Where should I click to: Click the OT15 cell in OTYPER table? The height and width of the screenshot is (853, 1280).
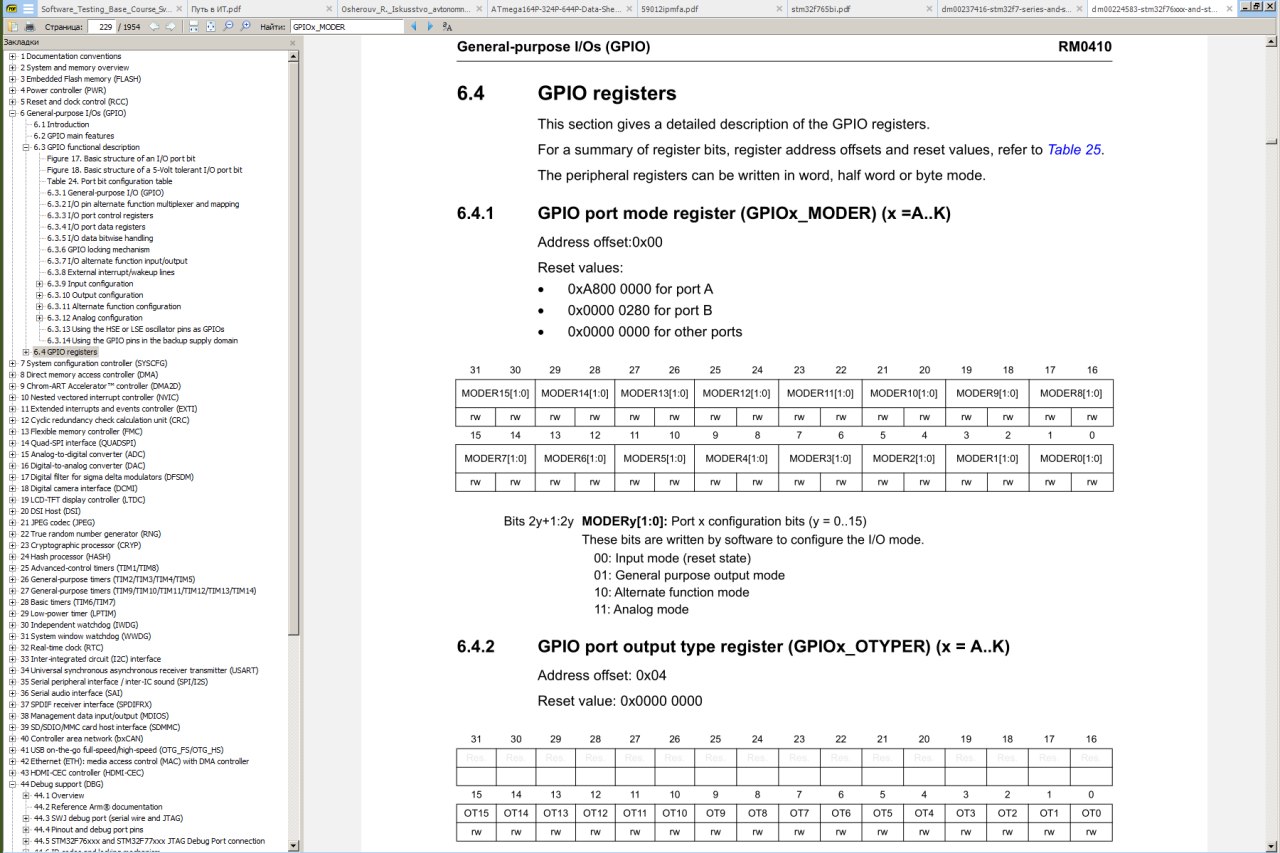pos(475,813)
